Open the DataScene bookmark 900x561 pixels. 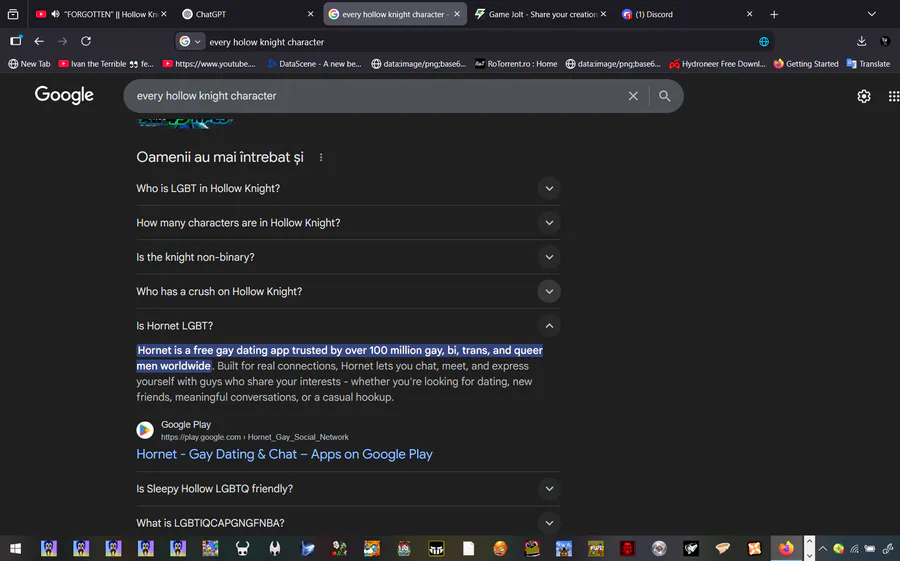[x=315, y=64]
